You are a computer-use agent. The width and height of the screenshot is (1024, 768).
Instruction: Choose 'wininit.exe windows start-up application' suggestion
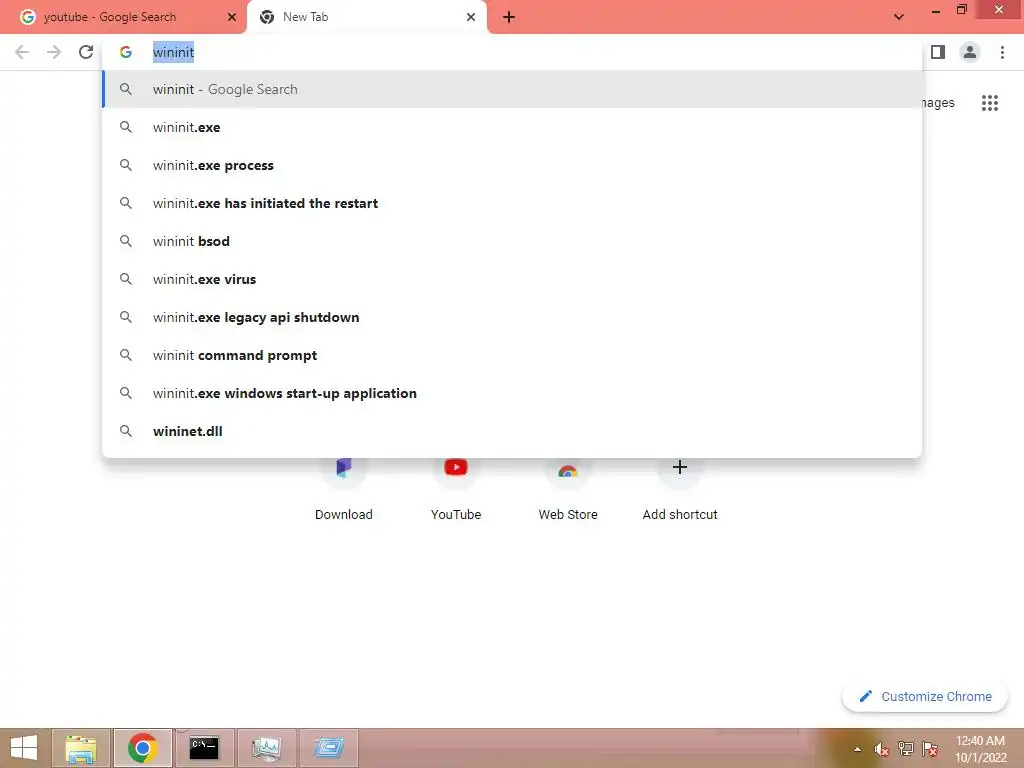click(512, 393)
